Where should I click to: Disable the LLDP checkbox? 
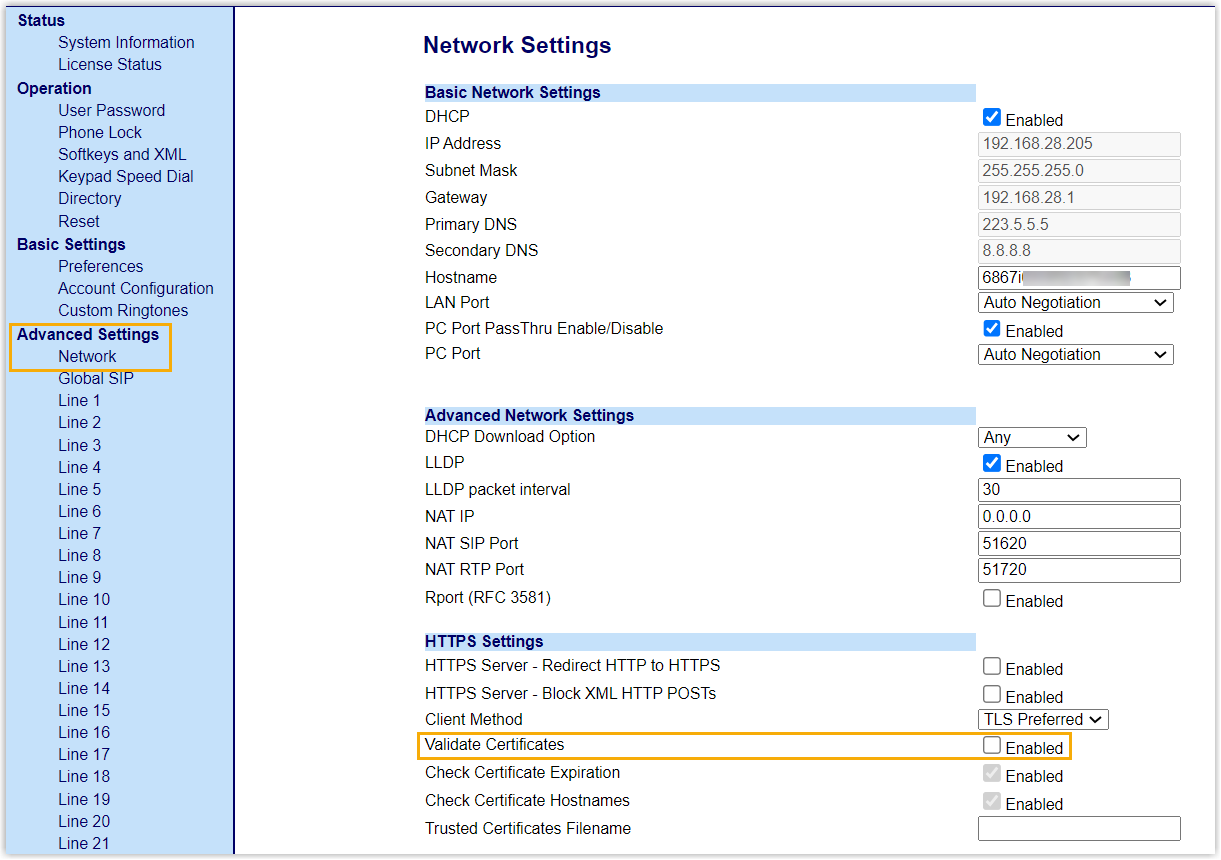(992, 464)
